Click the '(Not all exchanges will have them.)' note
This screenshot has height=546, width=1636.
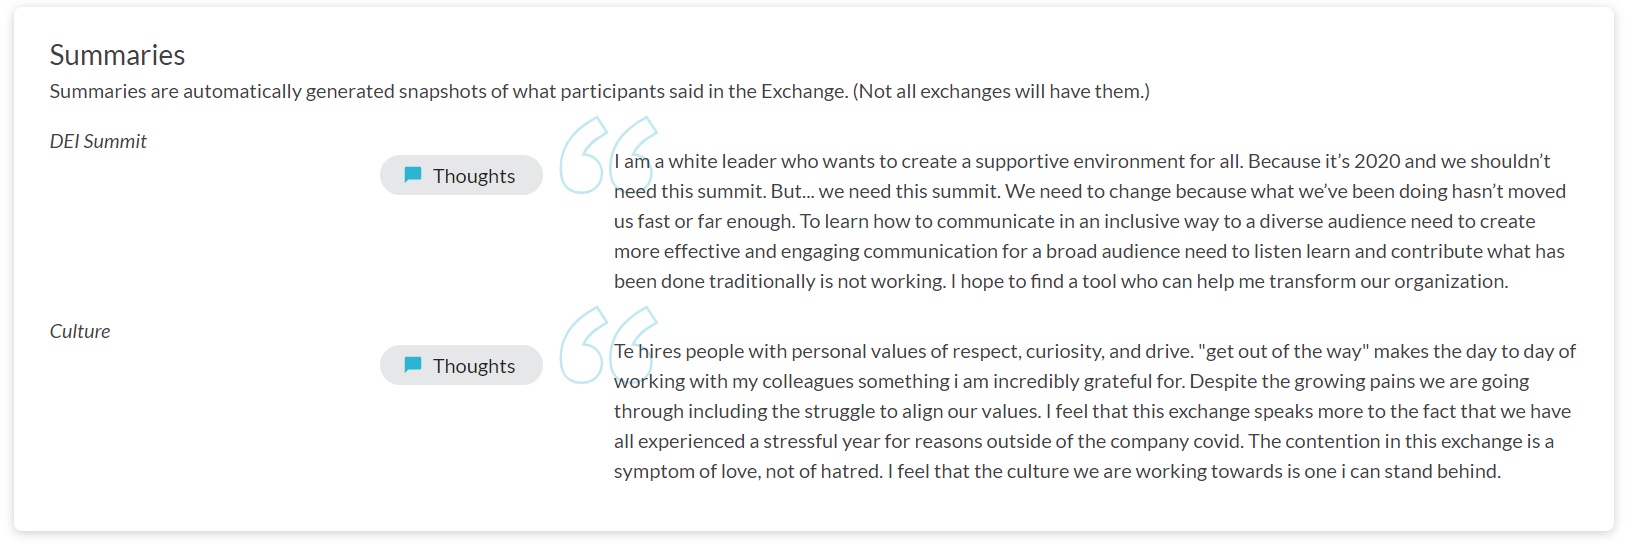point(1001,91)
